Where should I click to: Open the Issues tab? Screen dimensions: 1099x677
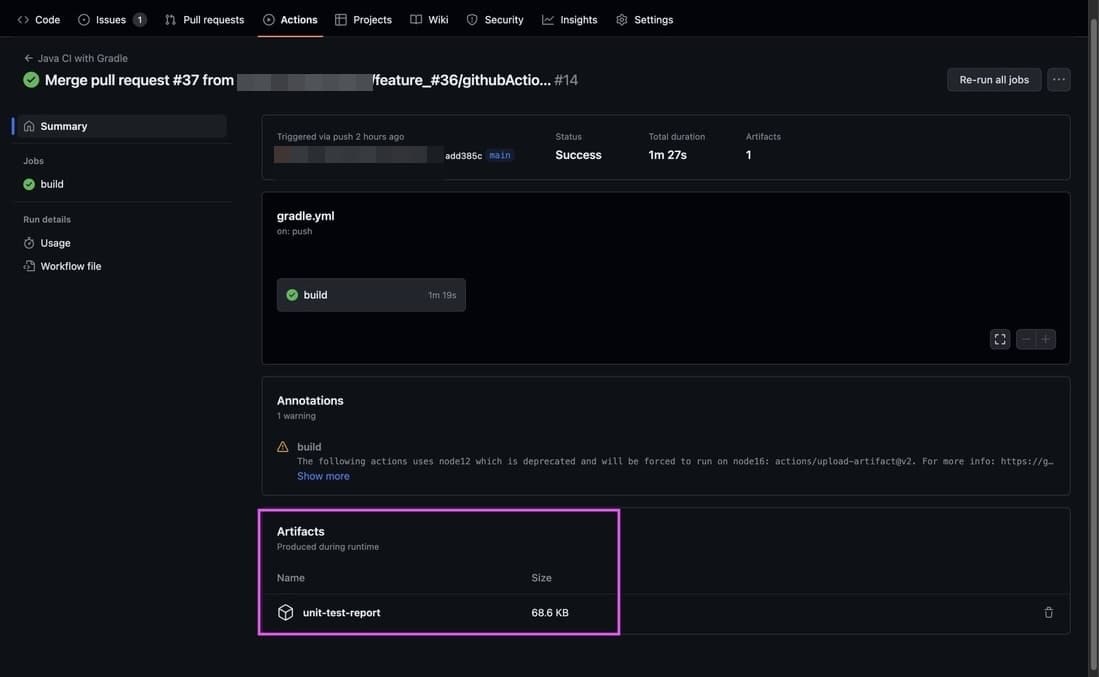[x=111, y=20]
